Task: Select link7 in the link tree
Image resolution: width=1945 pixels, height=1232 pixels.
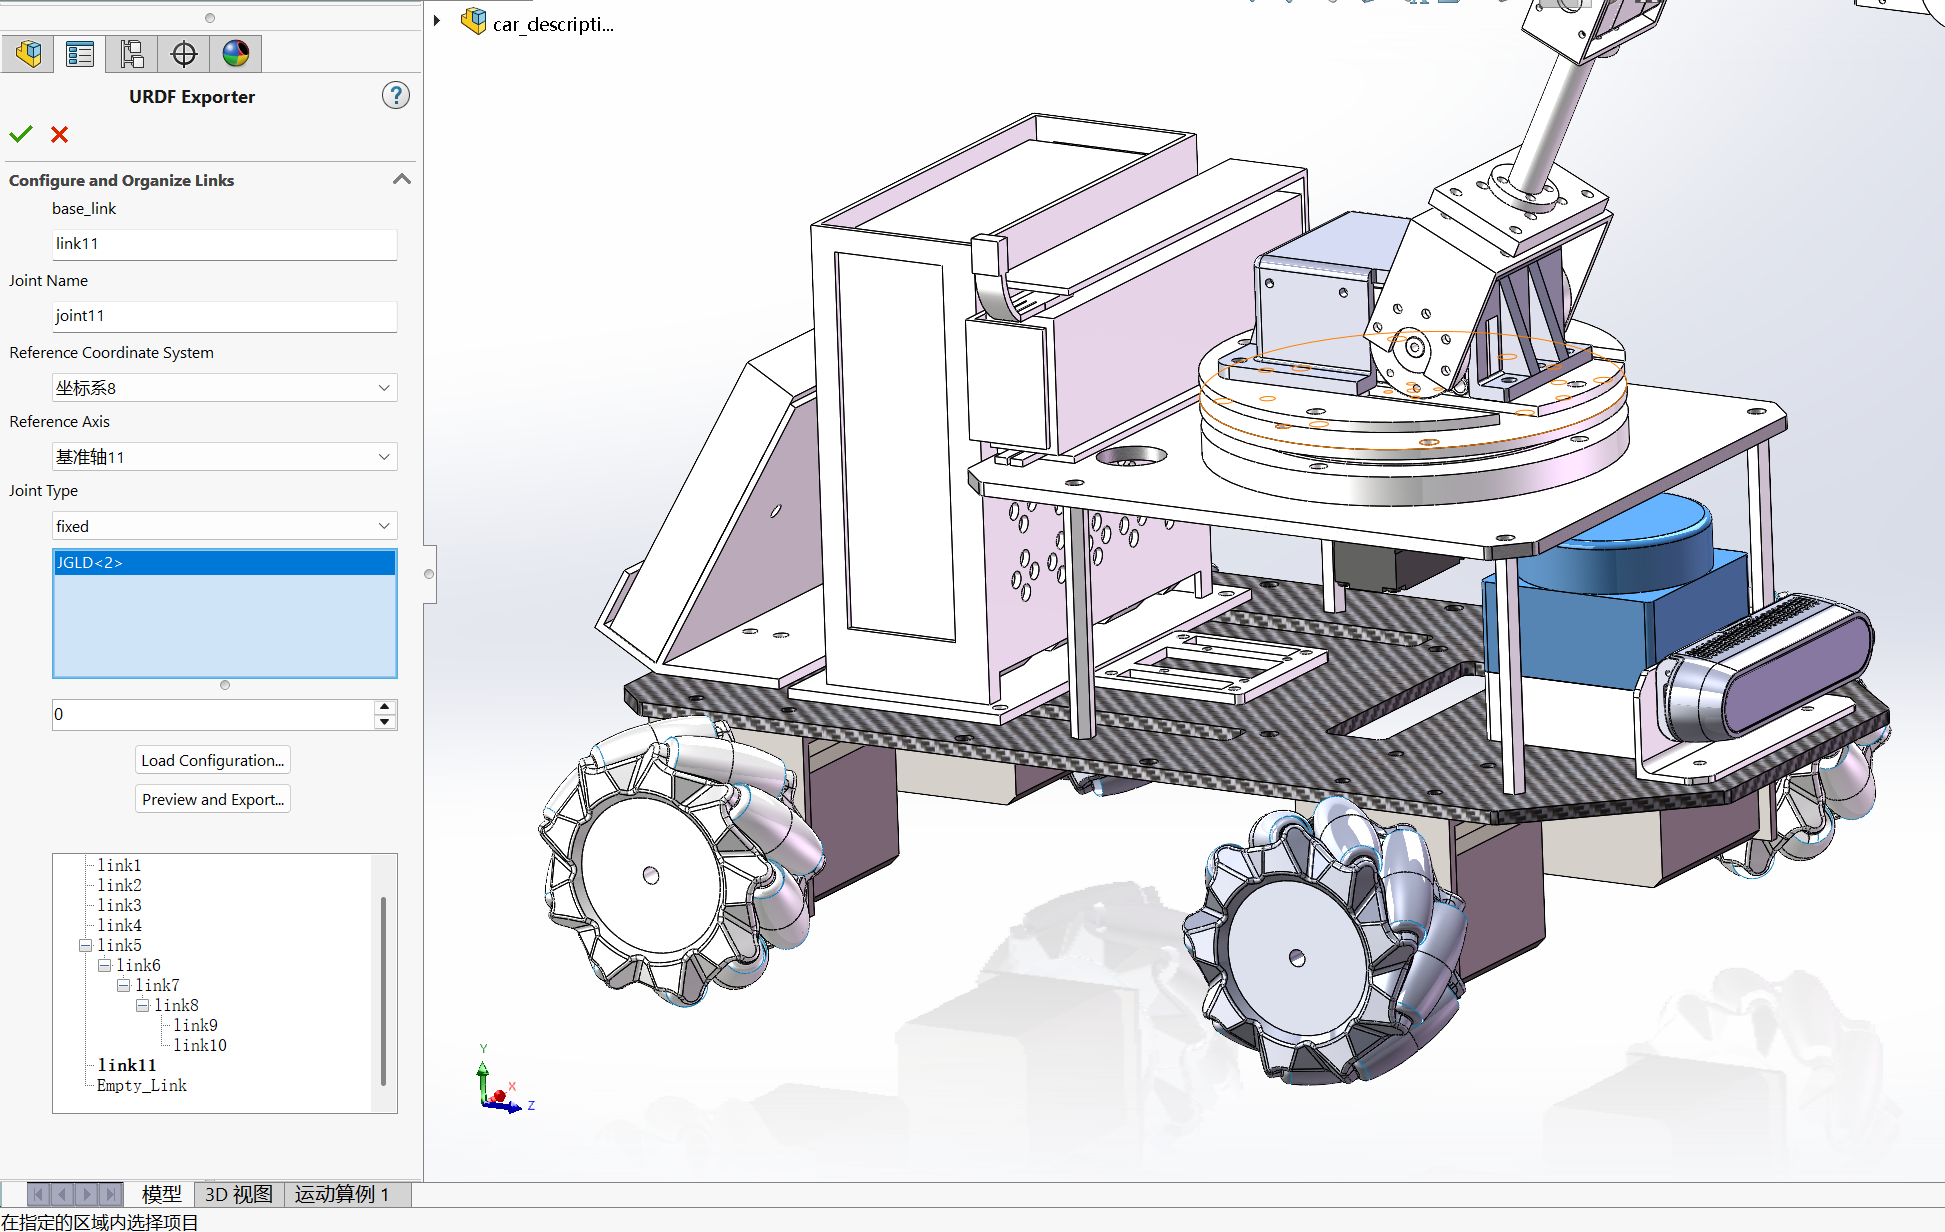Action: coord(157,985)
